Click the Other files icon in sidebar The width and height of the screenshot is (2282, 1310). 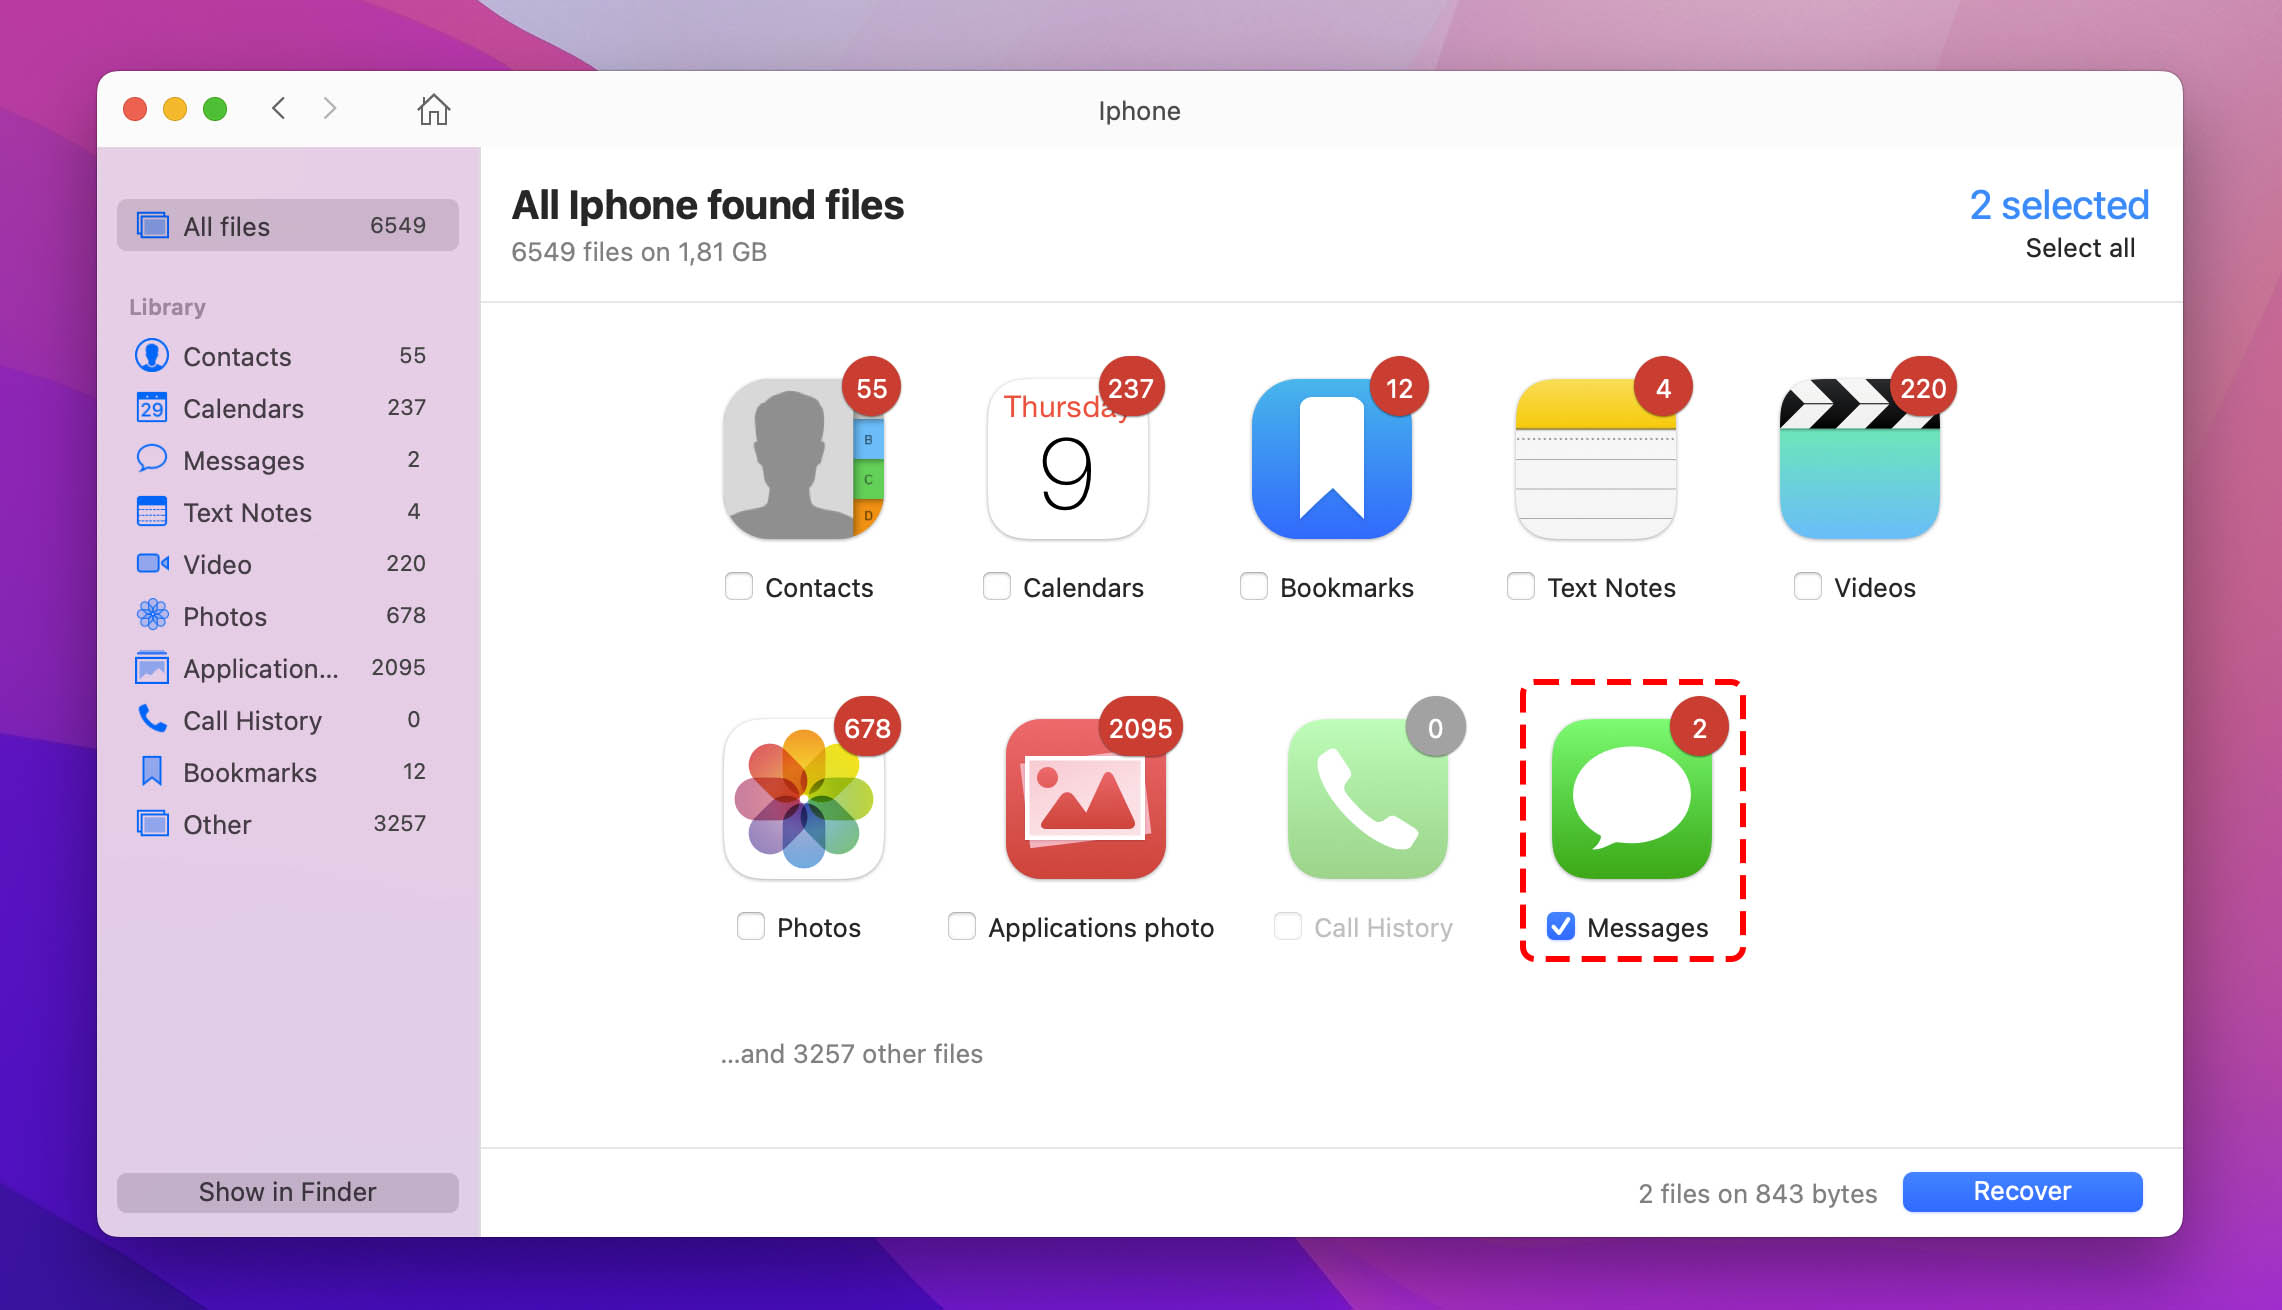pos(152,823)
